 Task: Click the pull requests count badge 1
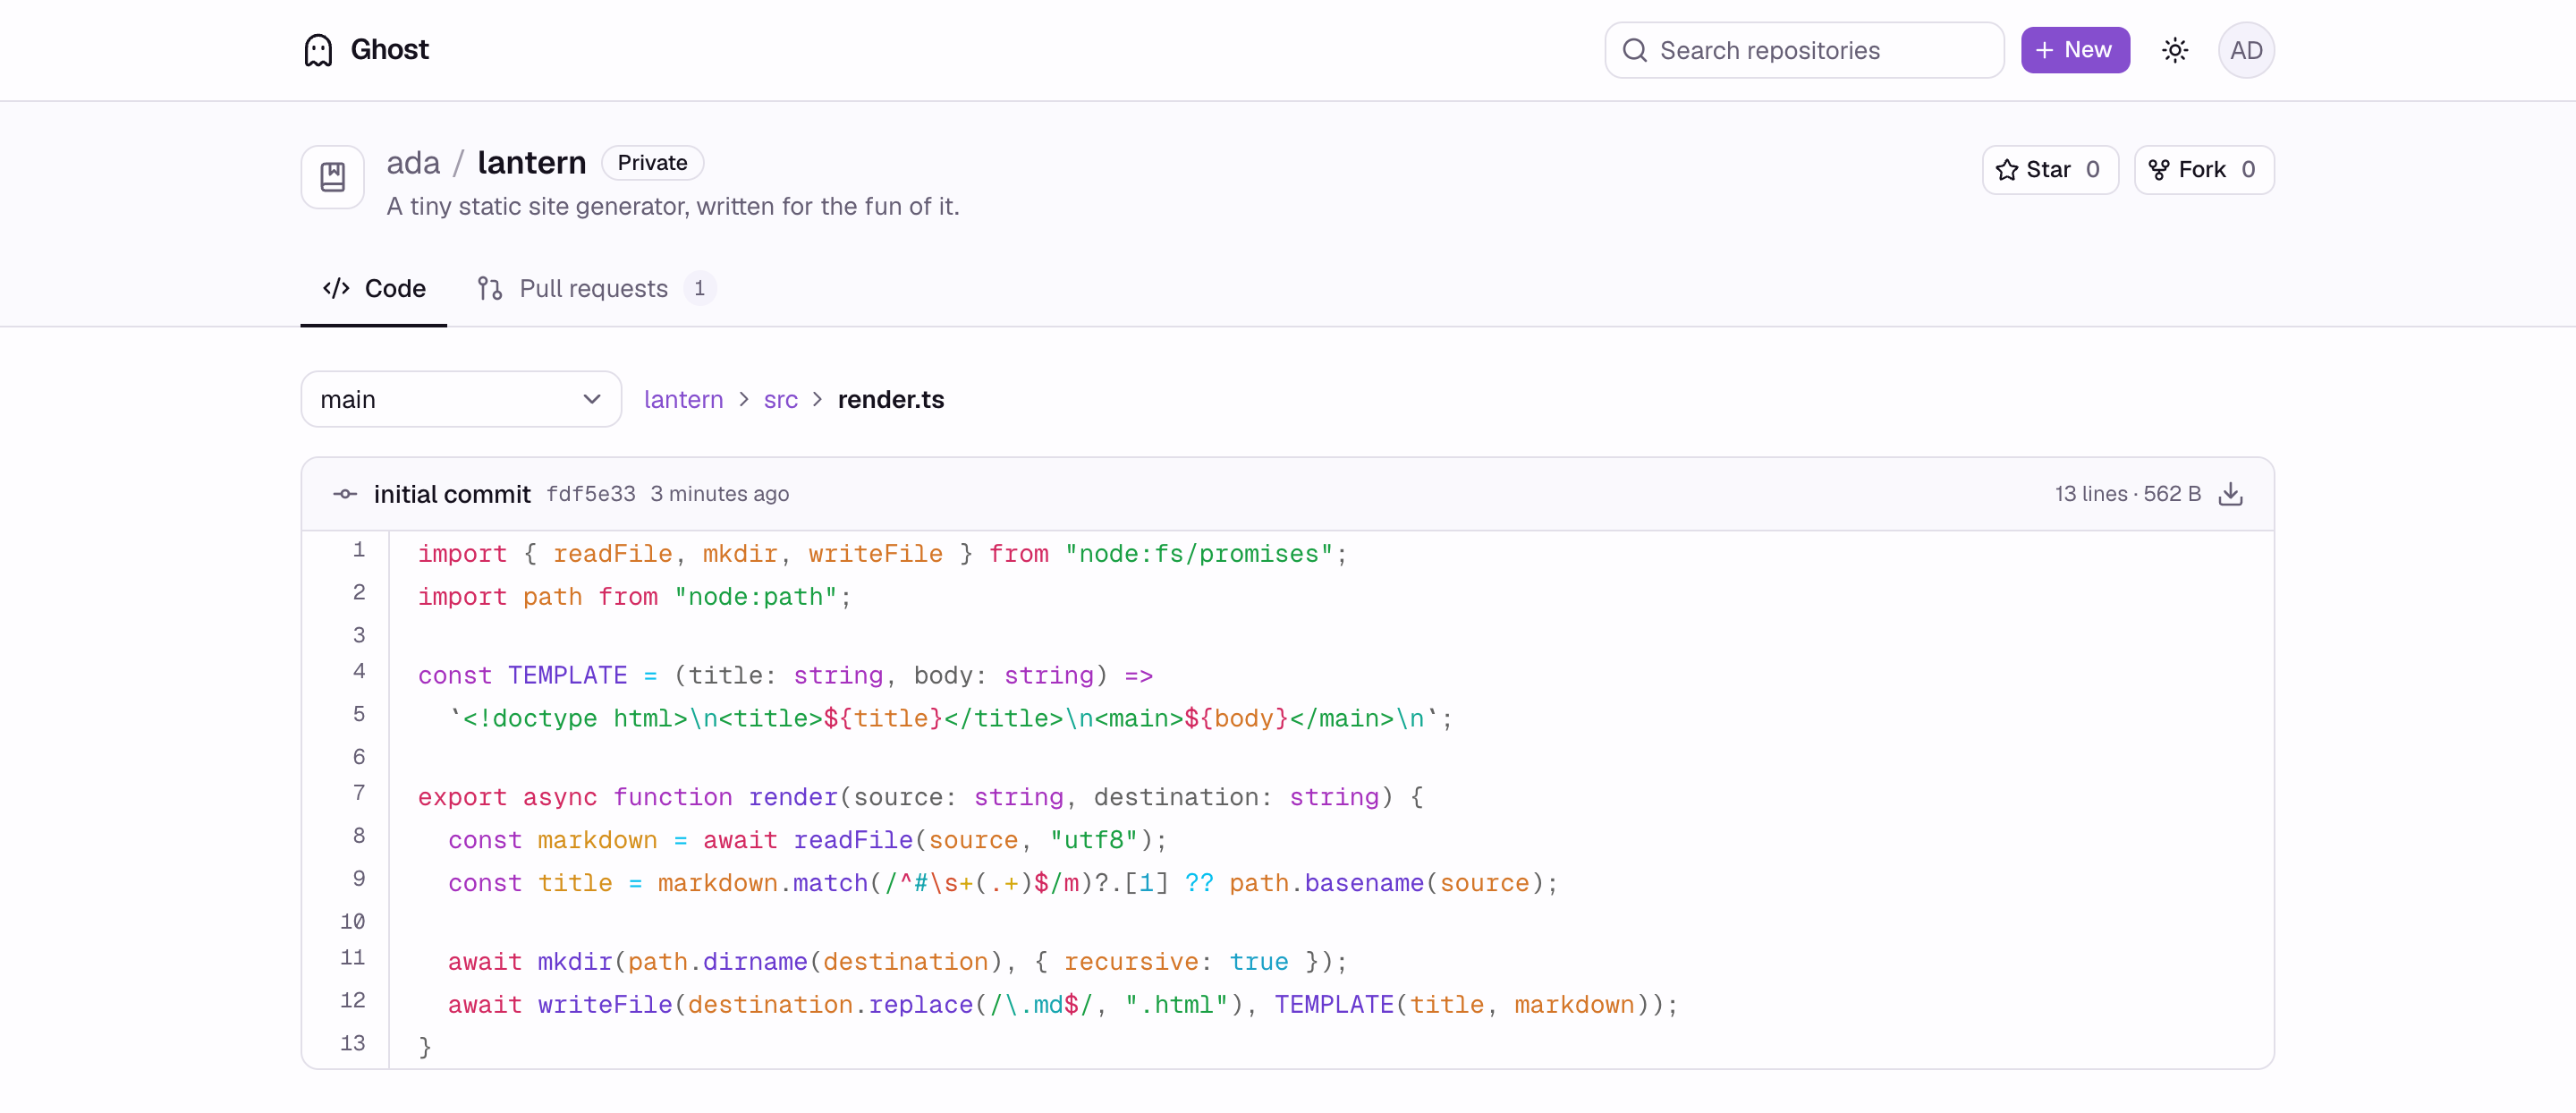[x=700, y=288]
